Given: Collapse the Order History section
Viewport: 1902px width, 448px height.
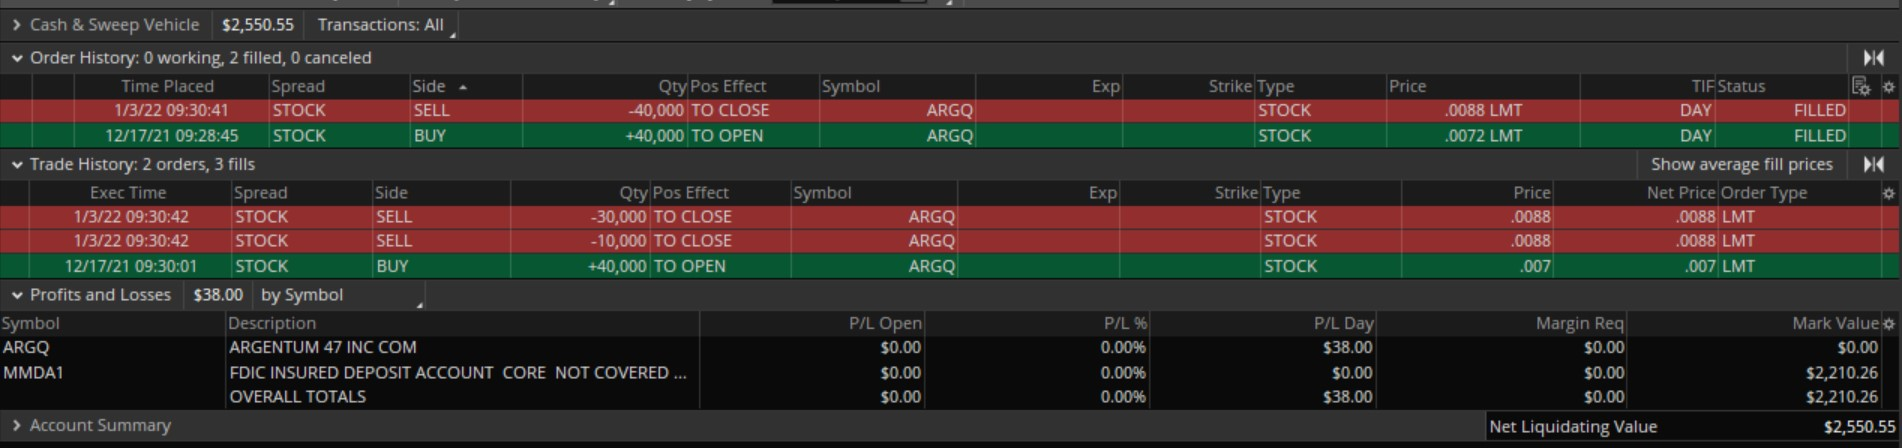Looking at the screenshot, I should click(x=16, y=58).
